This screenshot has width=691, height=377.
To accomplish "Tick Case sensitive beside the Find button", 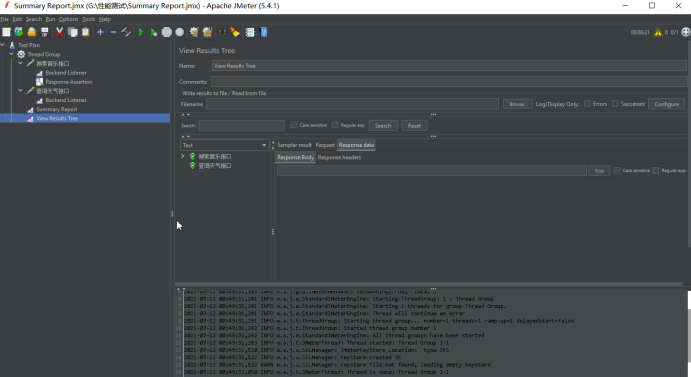I will tap(617, 170).
